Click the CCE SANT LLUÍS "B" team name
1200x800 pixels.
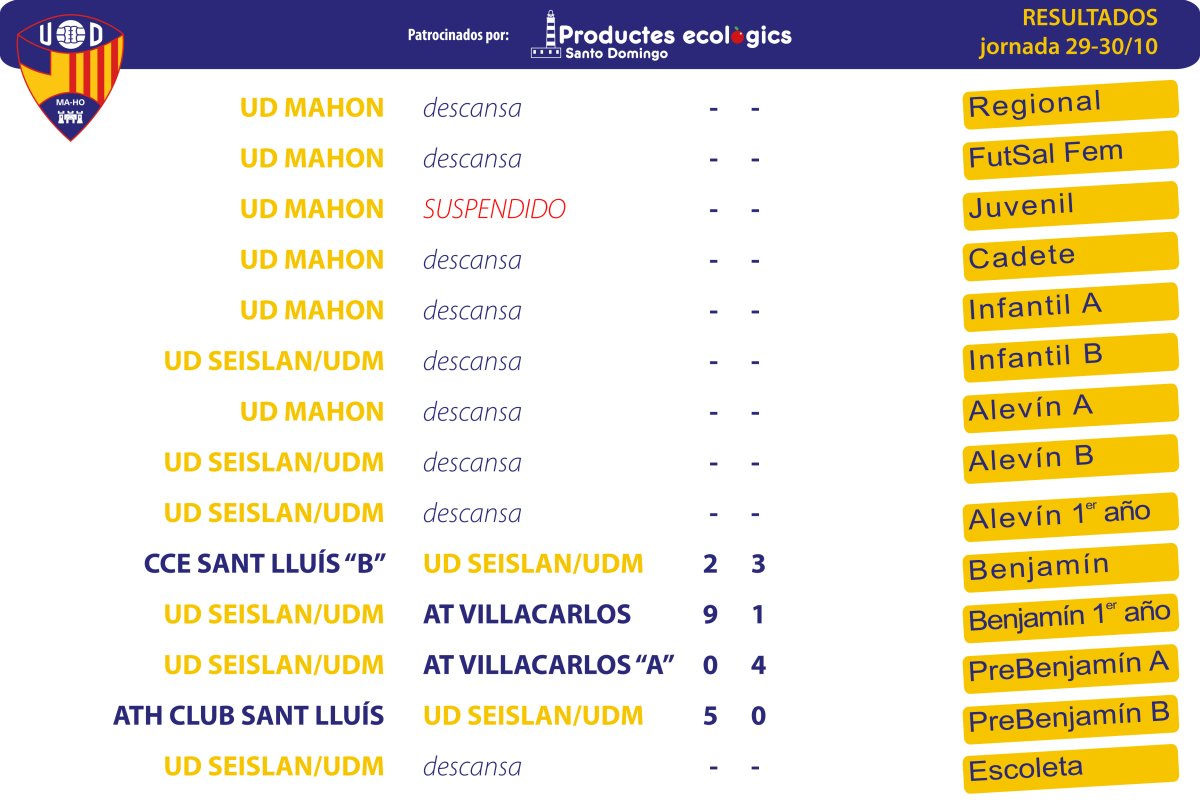click(264, 564)
